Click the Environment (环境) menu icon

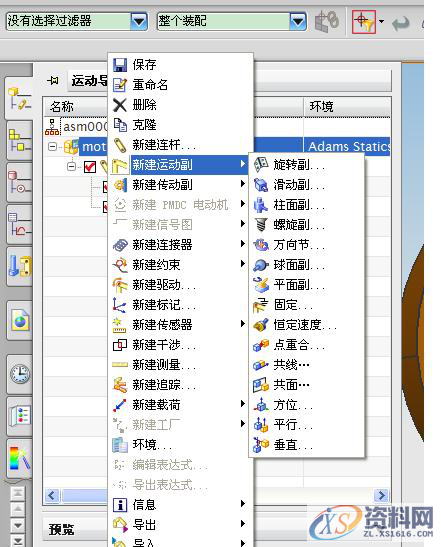[x=120, y=445]
